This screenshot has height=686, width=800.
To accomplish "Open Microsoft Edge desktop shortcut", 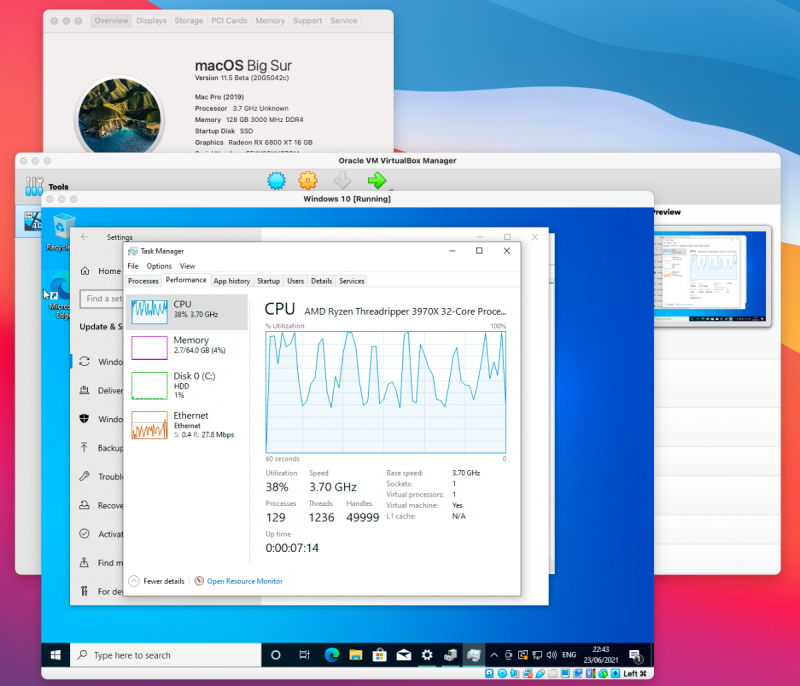I will [60, 297].
